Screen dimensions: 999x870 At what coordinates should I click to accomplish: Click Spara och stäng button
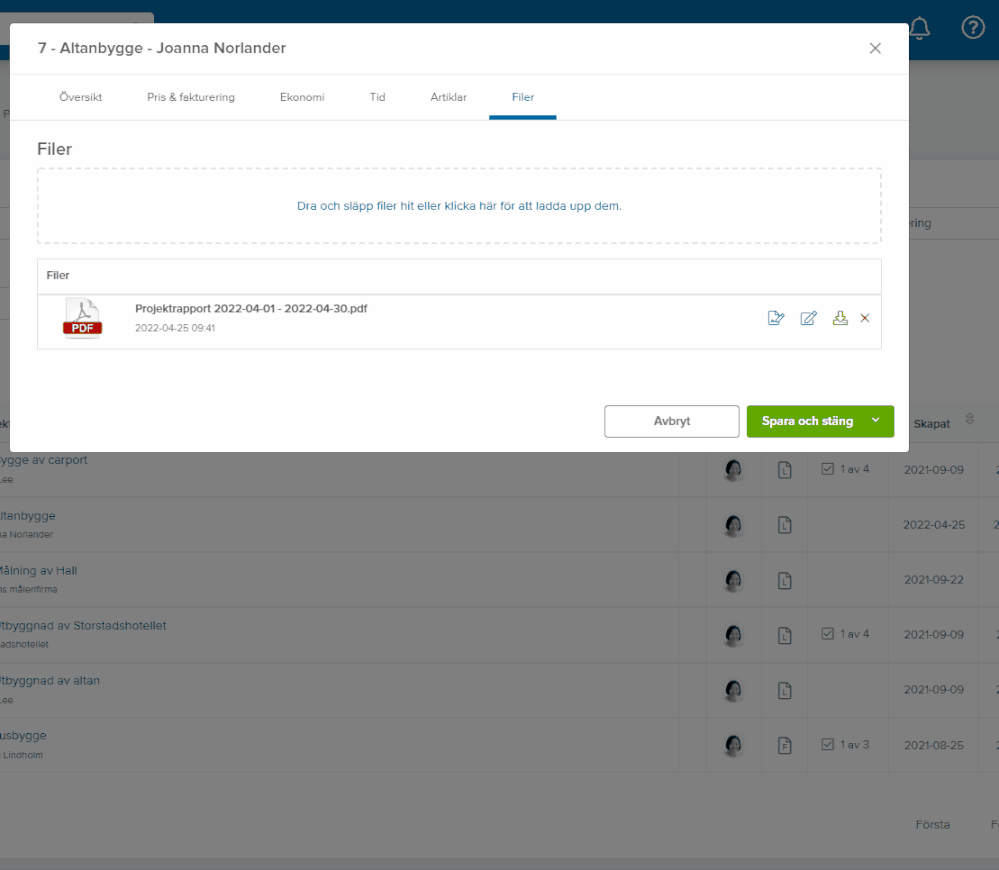(807, 421)
